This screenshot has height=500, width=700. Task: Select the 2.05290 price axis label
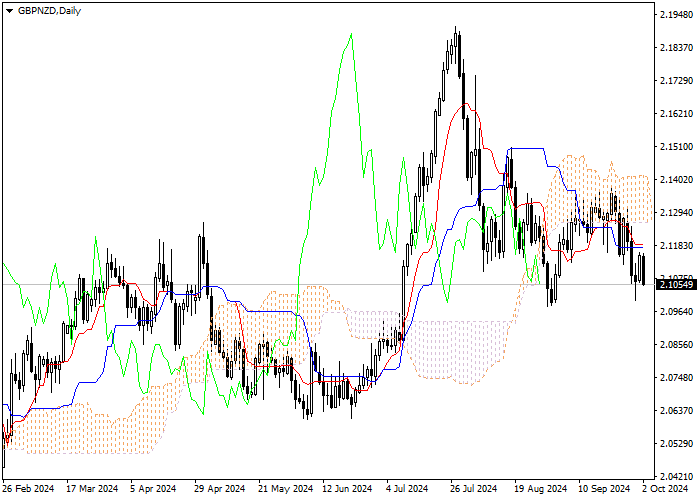coord(676,443)
